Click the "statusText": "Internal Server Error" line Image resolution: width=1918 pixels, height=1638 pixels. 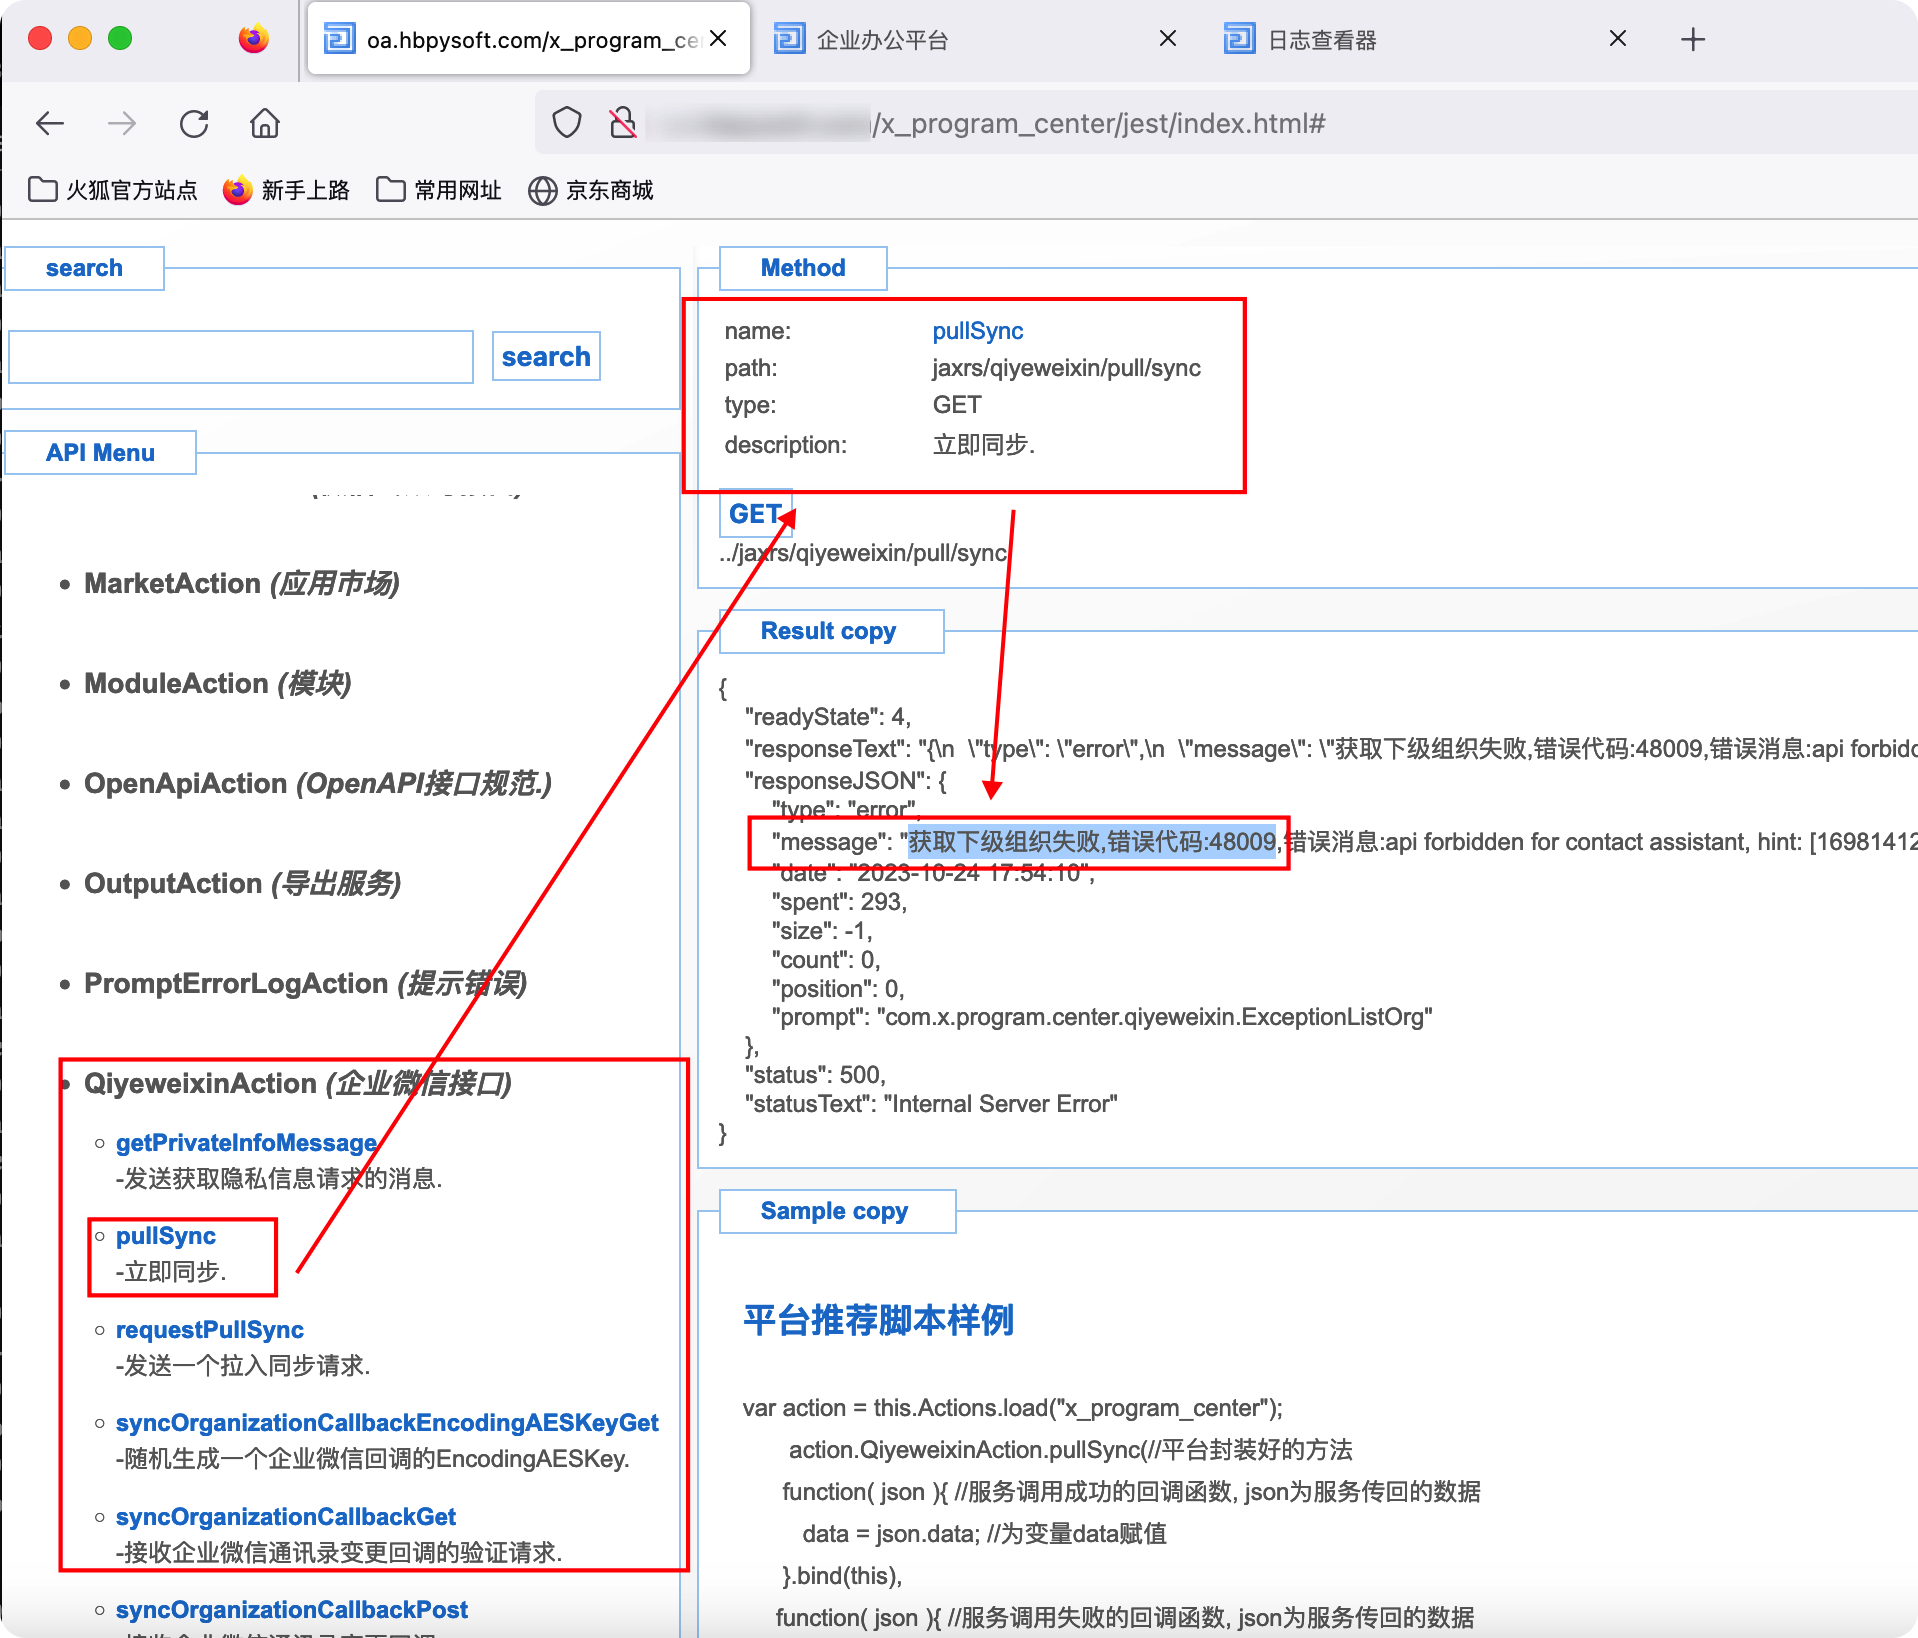931,1104
